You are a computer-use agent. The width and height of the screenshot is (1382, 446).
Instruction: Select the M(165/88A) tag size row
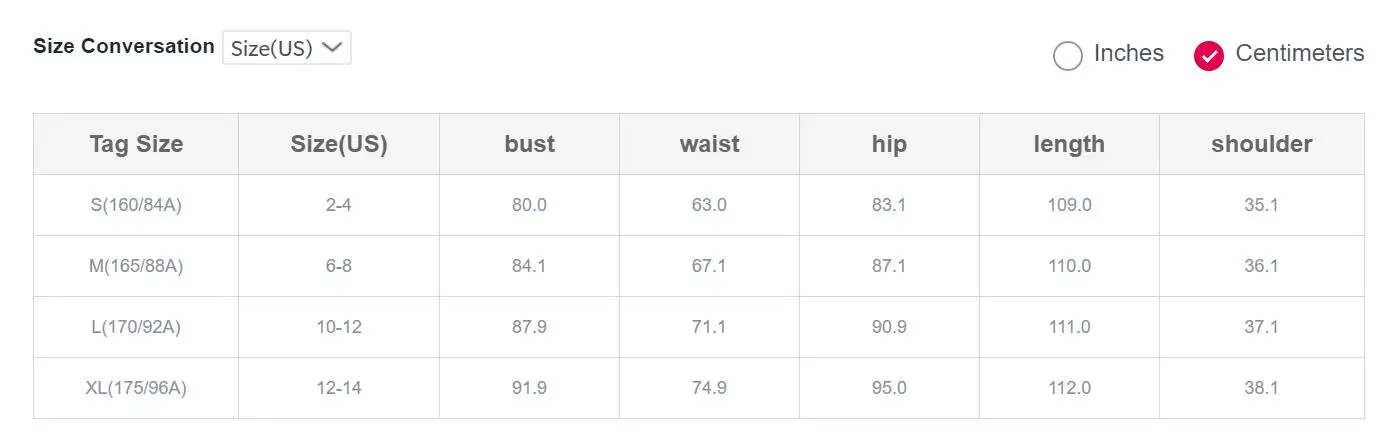pyautogui.click(x=699, y=266)
